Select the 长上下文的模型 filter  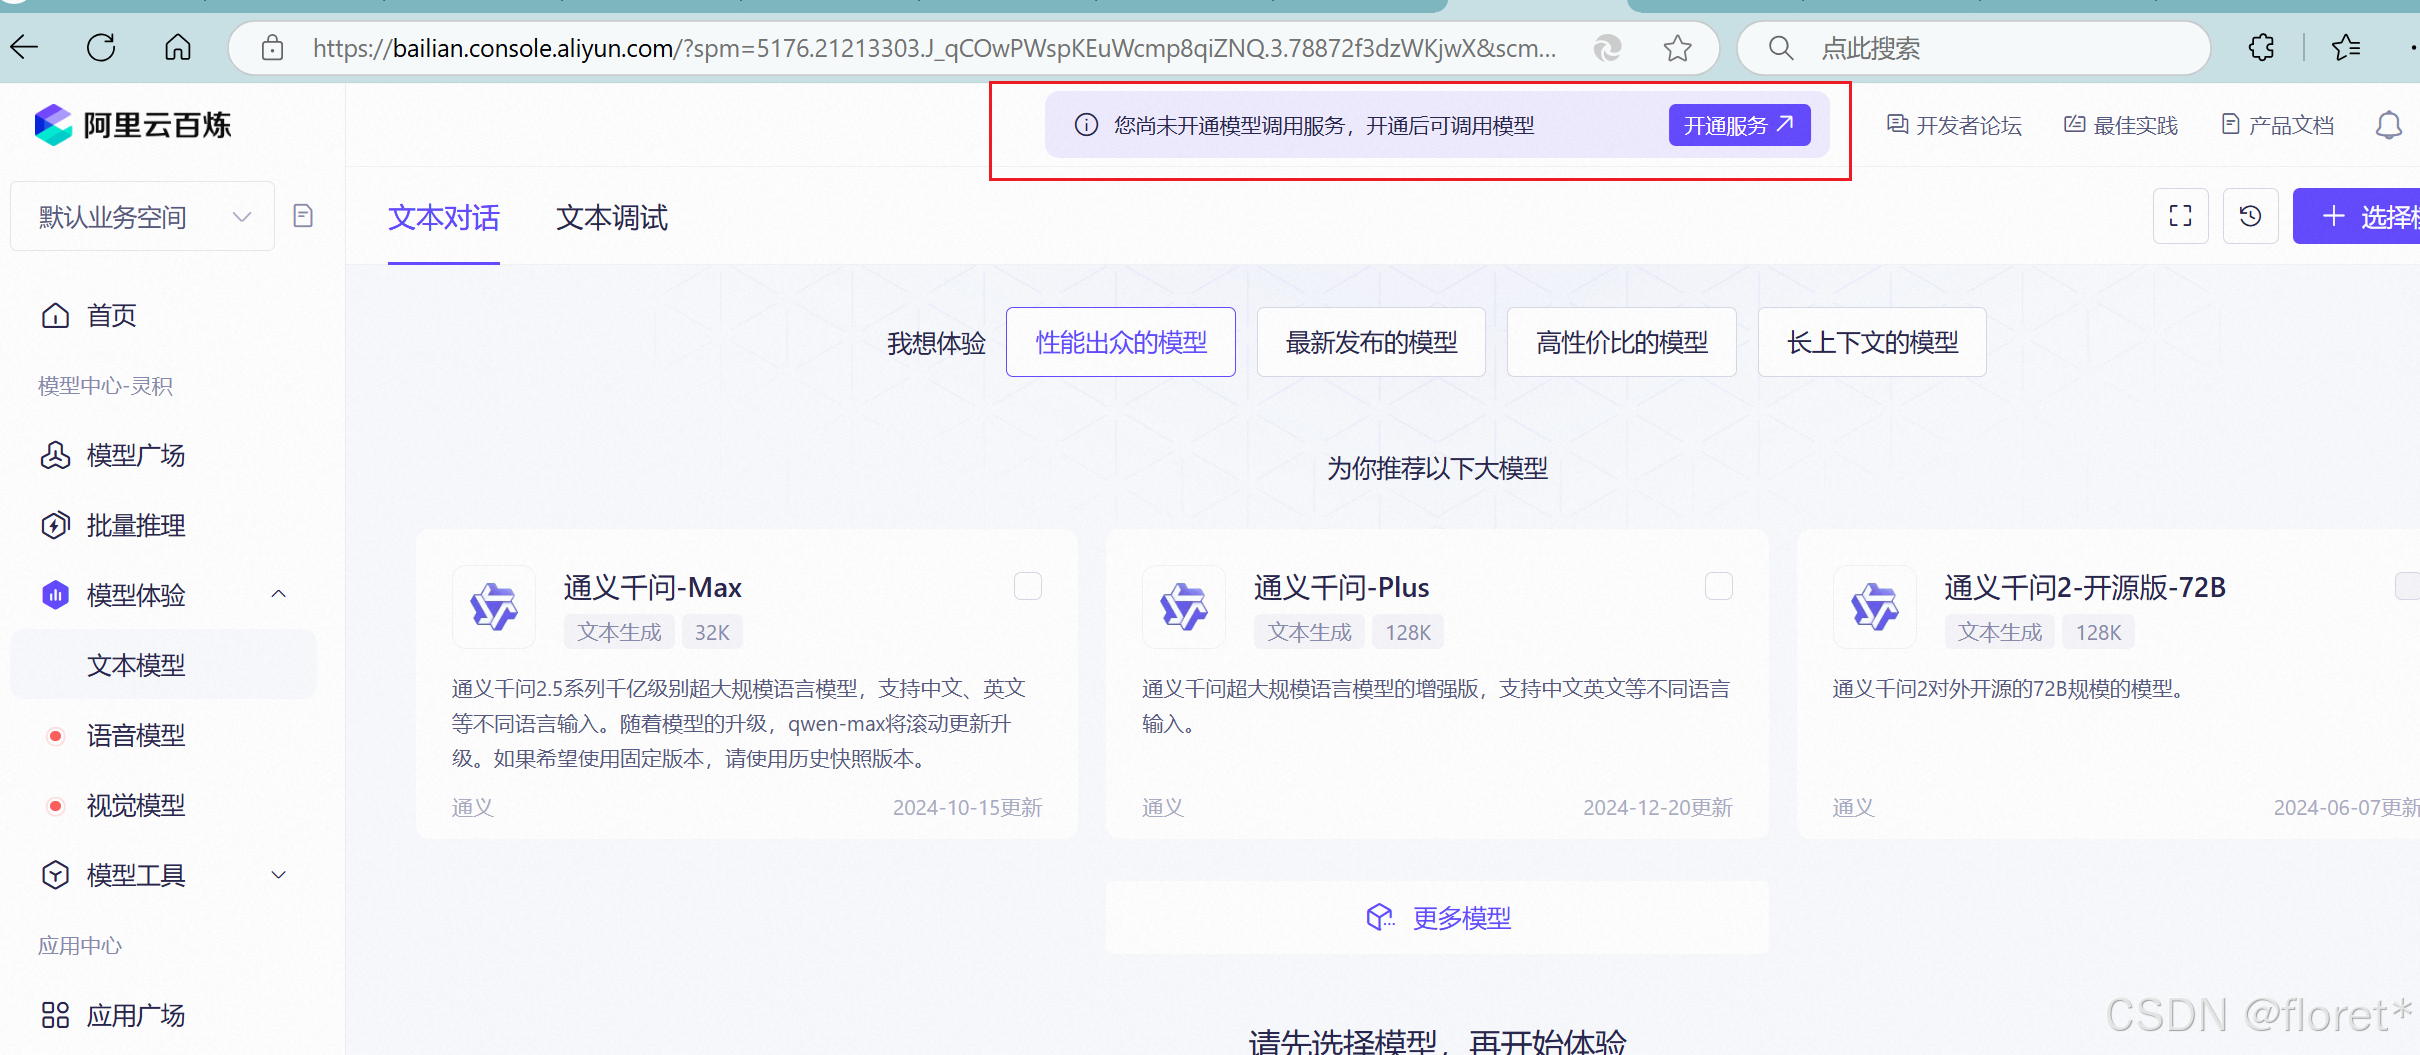point(1872,342)
